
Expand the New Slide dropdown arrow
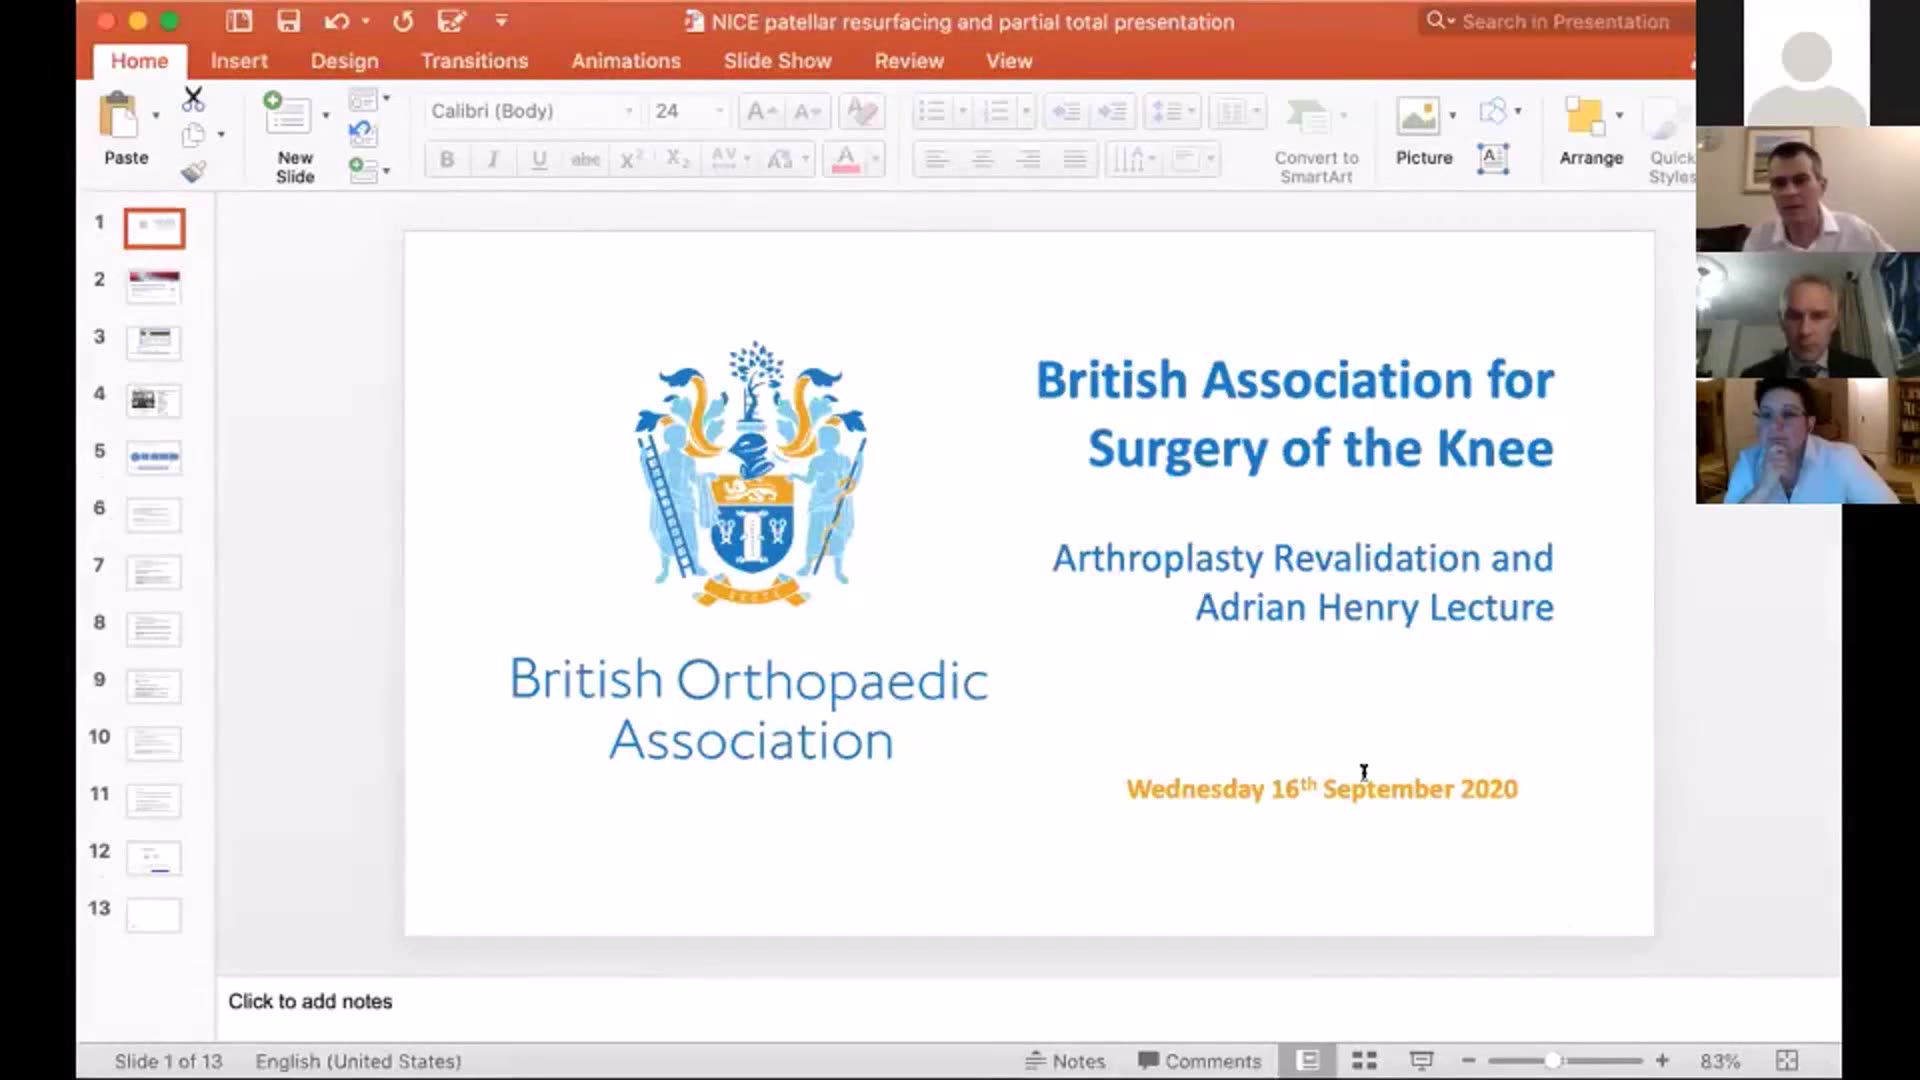[326, 116]
